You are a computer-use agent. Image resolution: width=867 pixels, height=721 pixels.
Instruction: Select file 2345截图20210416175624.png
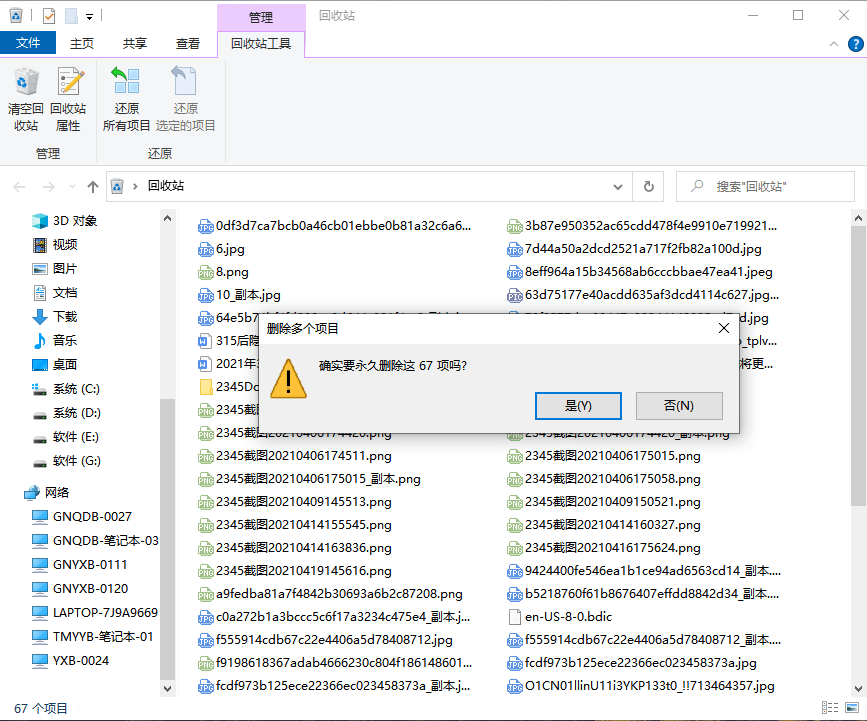604,548
